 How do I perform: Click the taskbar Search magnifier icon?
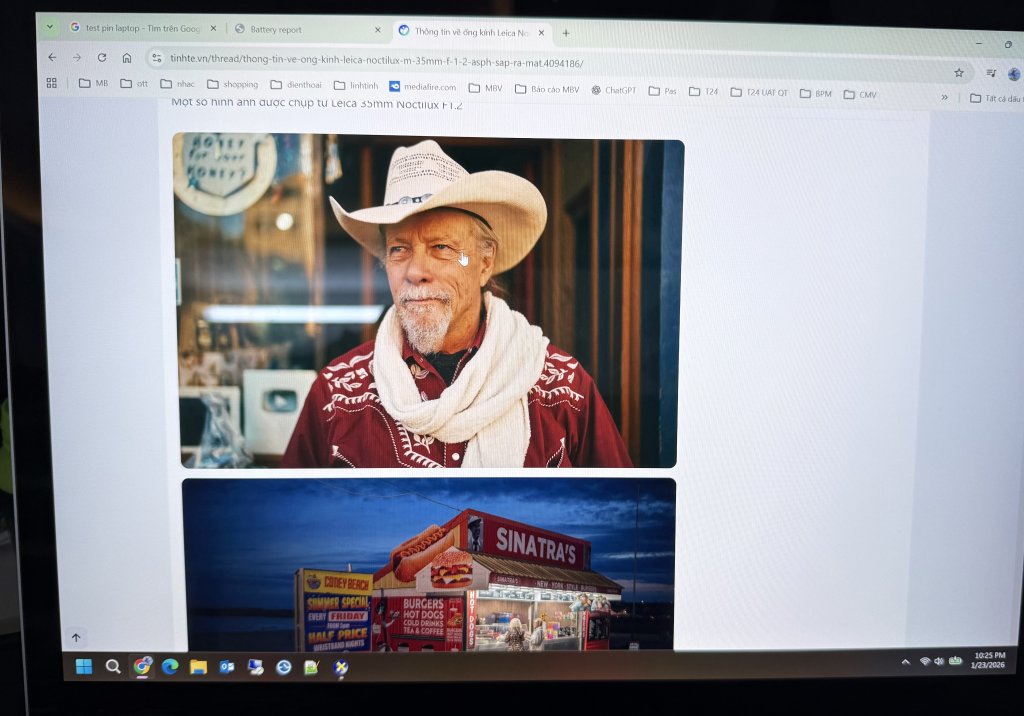coord(113,666)
